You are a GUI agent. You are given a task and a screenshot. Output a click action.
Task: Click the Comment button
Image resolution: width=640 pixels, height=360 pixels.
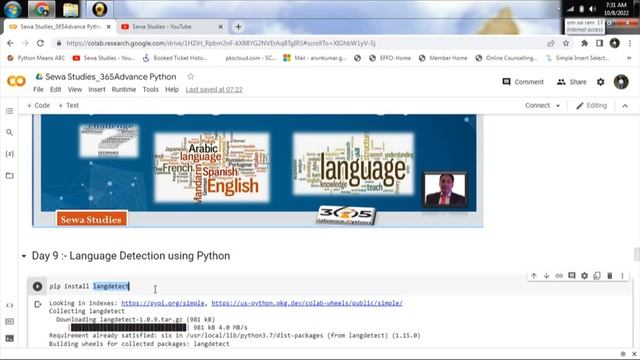click(x=523, y=82)
